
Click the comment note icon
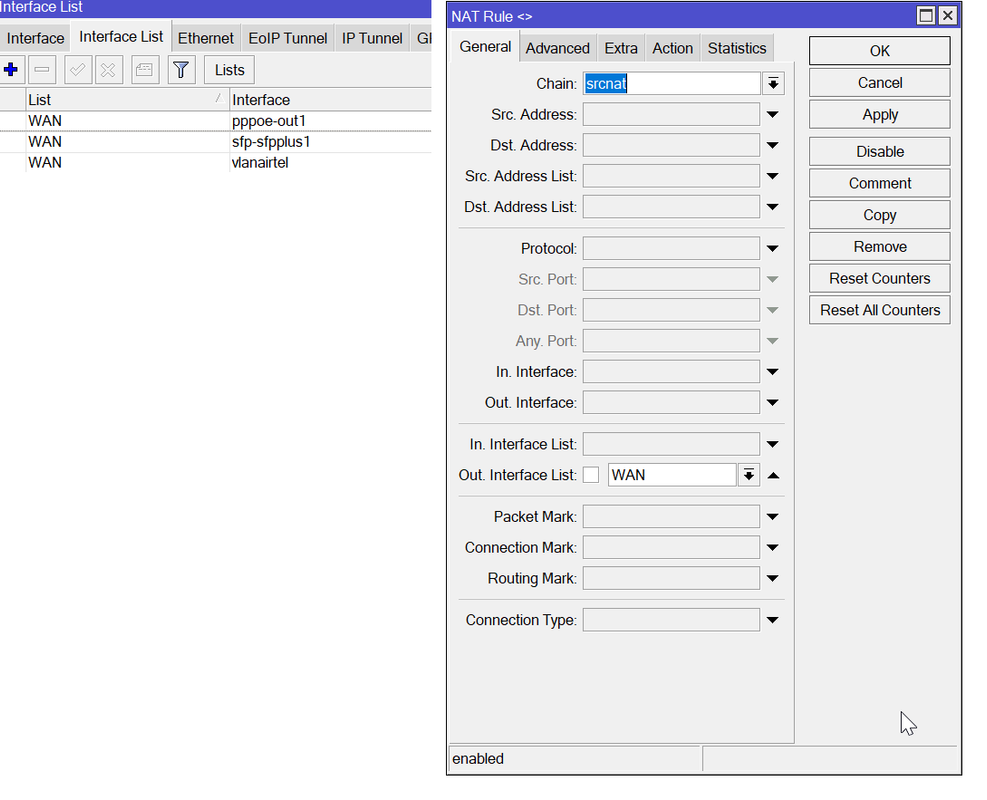(145, 70)
